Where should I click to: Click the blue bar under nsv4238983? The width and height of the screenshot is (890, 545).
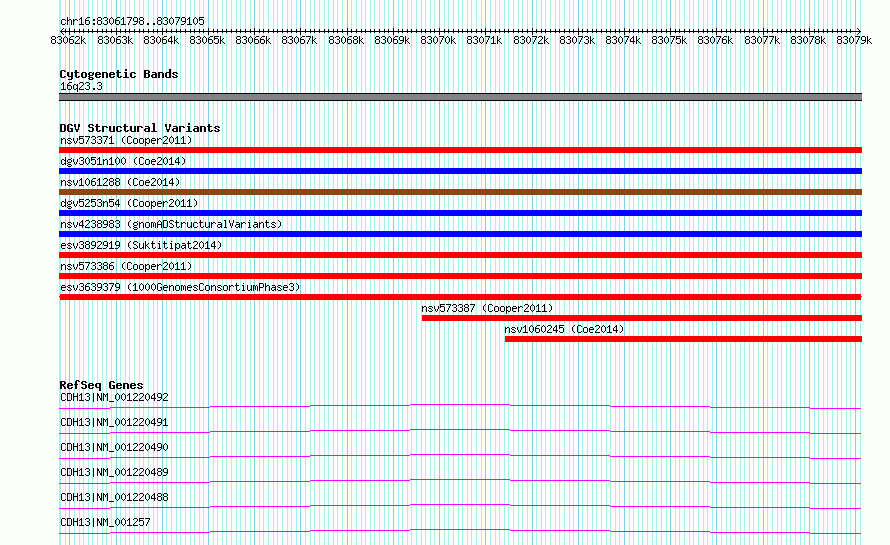[x=460, y=234]
